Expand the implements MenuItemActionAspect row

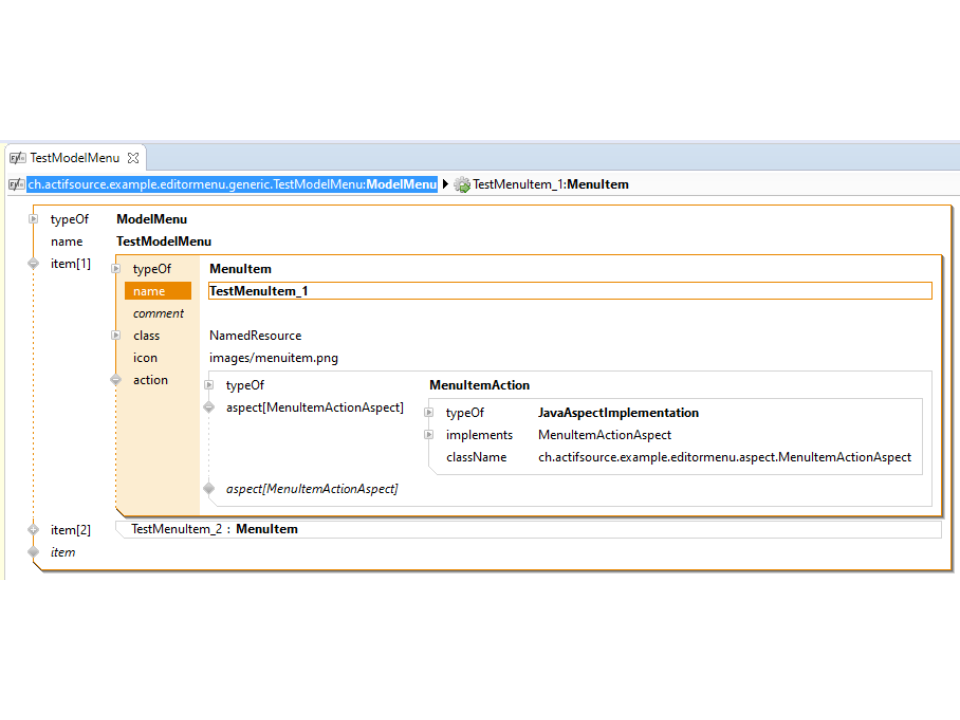coord(428,435)
